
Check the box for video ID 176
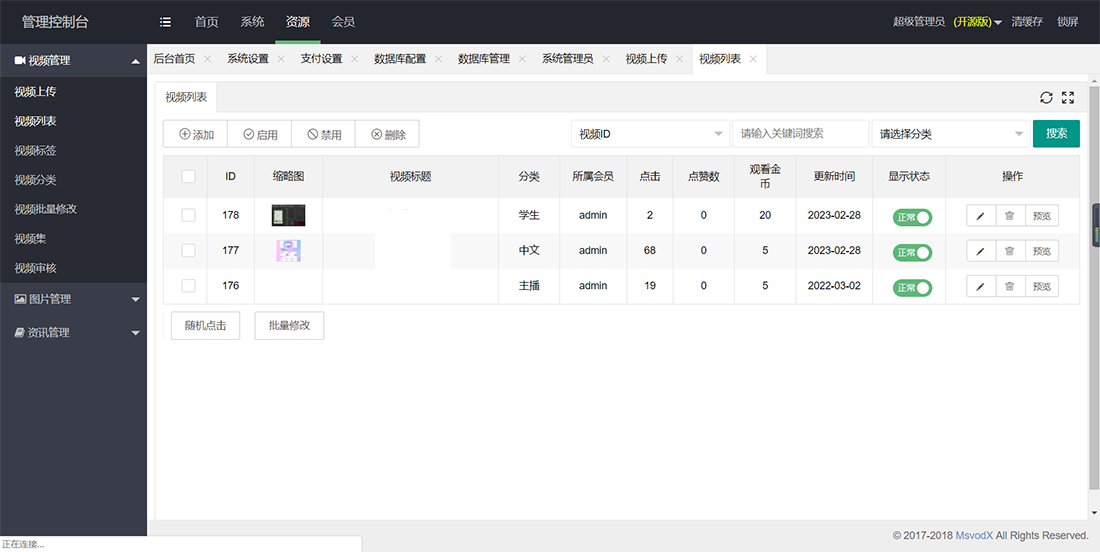(188, 285)
